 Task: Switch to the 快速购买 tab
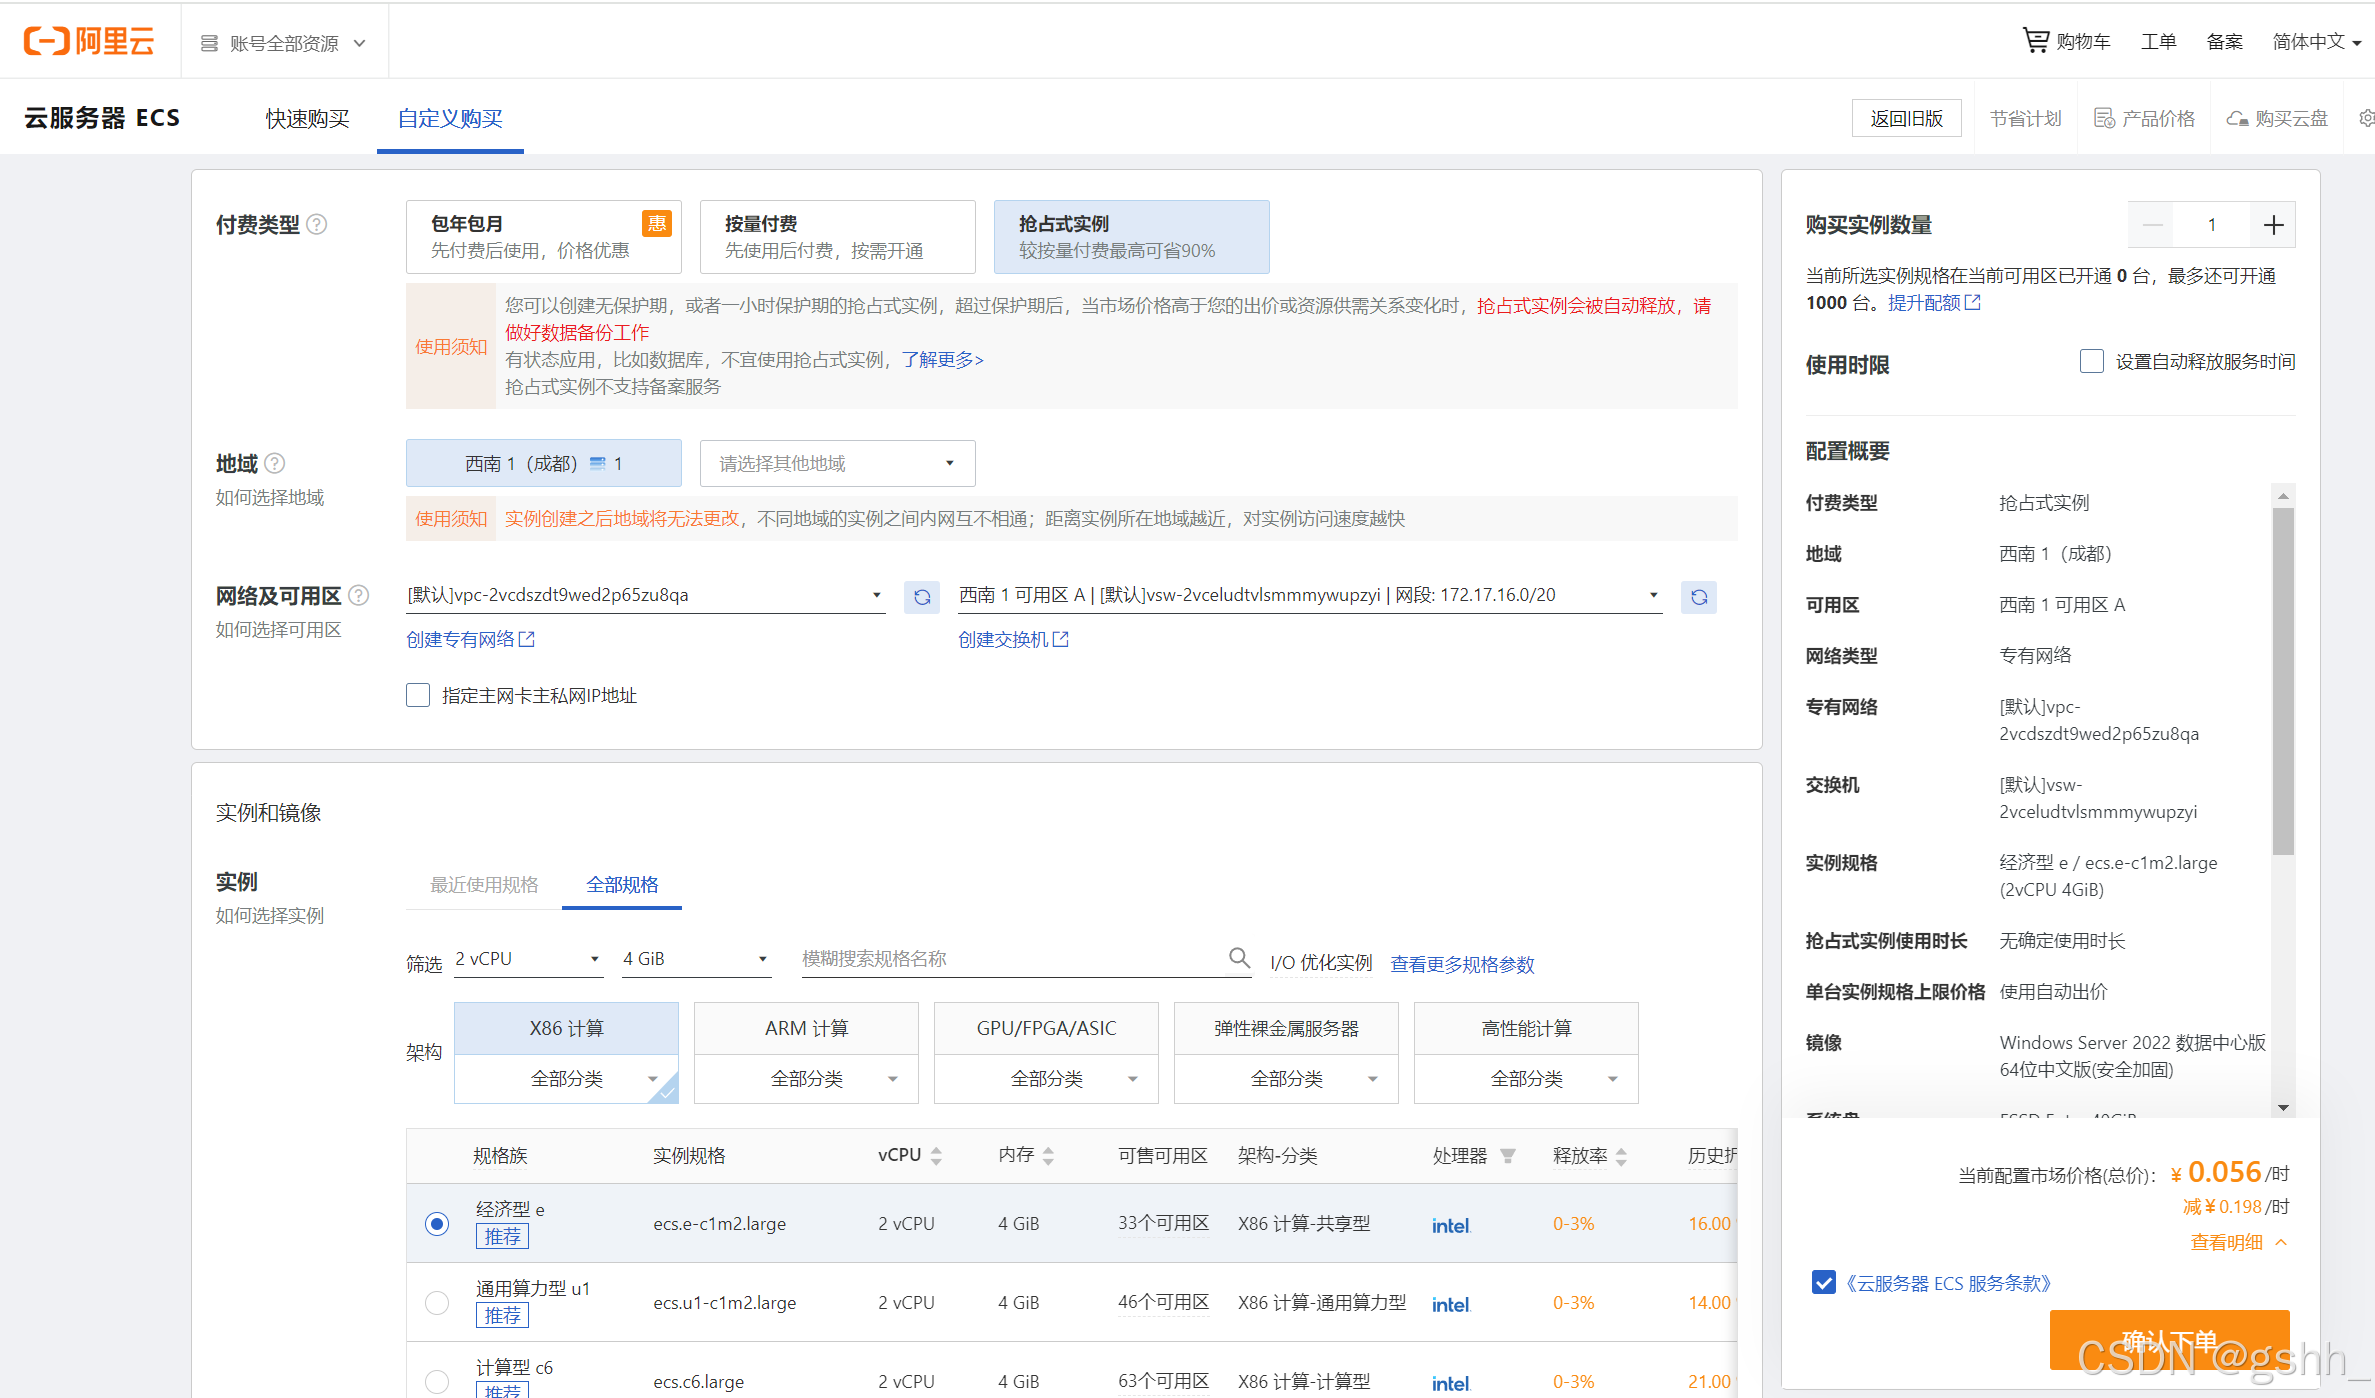[x=307, y=118]
